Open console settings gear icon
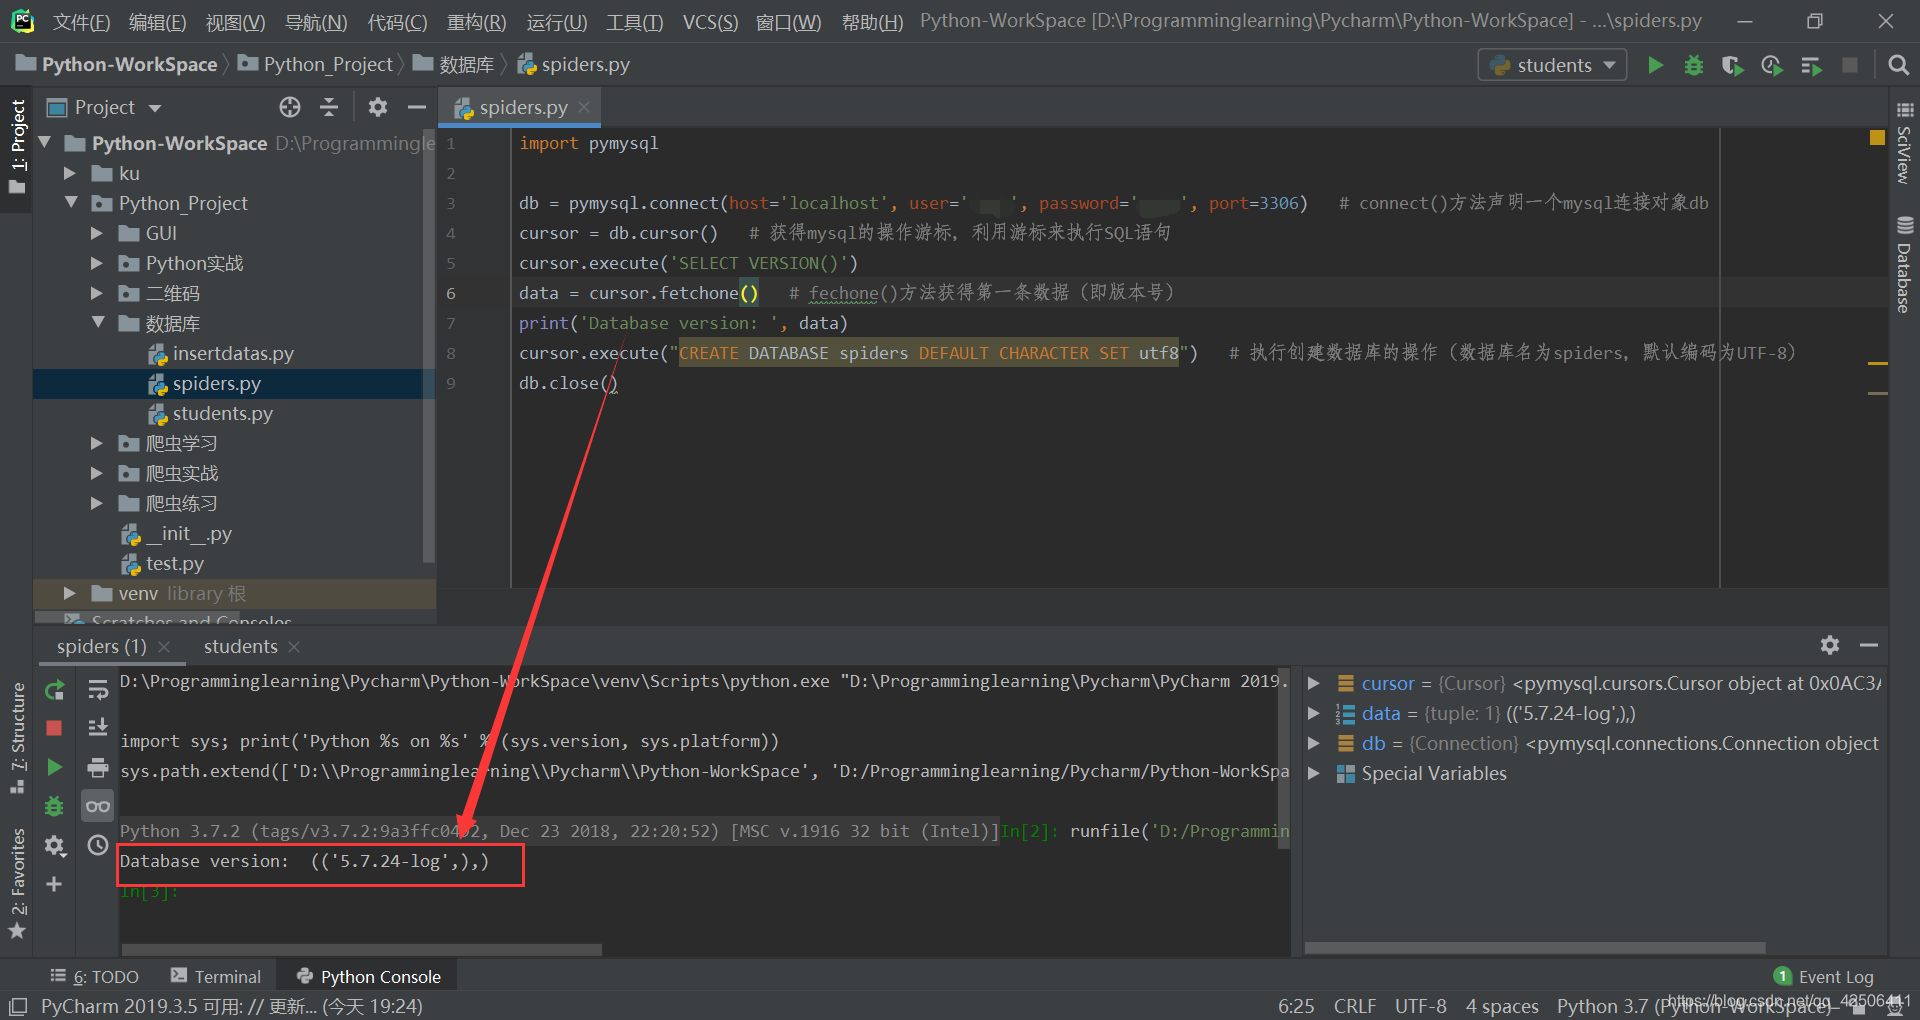The height and width of the screenshot is (1020, 1920). coord(55,846)
